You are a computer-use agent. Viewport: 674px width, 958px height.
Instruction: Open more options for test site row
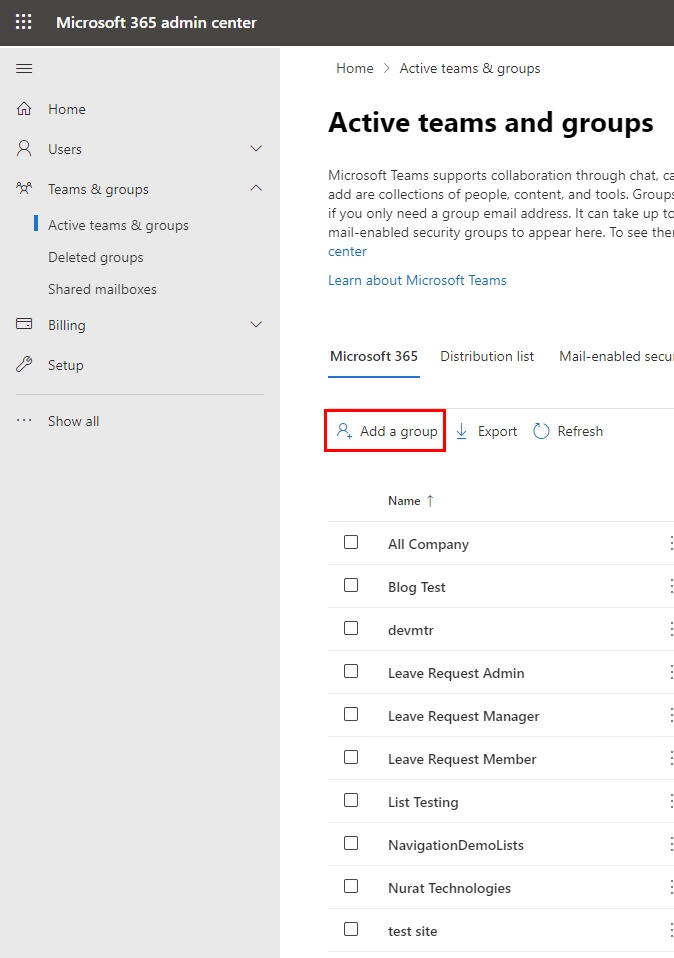click(x=670, y=931)
